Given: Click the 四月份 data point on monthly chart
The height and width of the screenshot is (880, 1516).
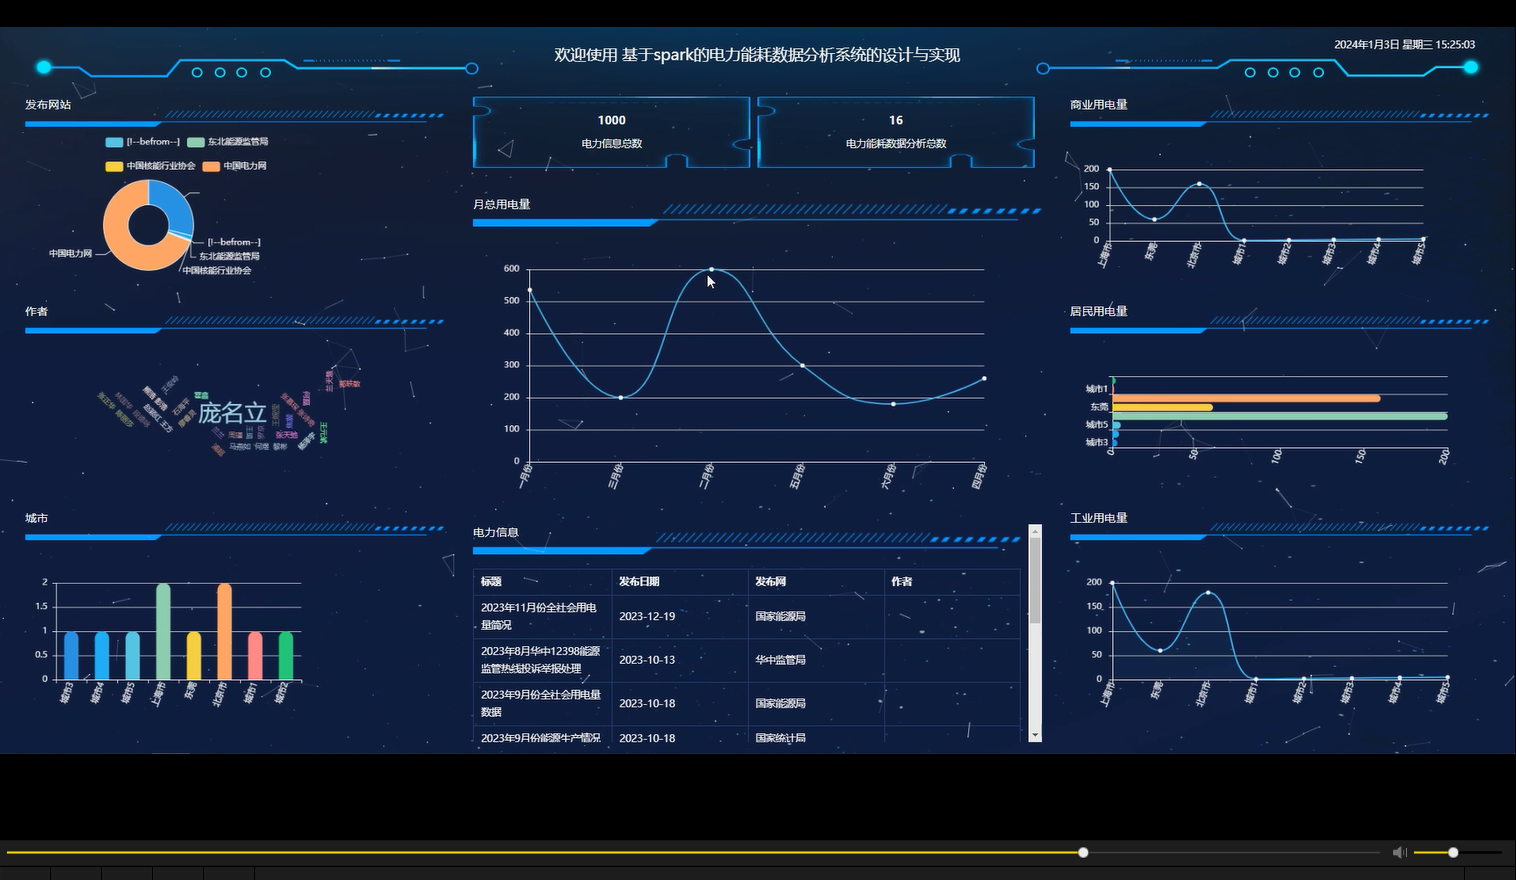Looking at the screenshot, I should tap(984, 378).
